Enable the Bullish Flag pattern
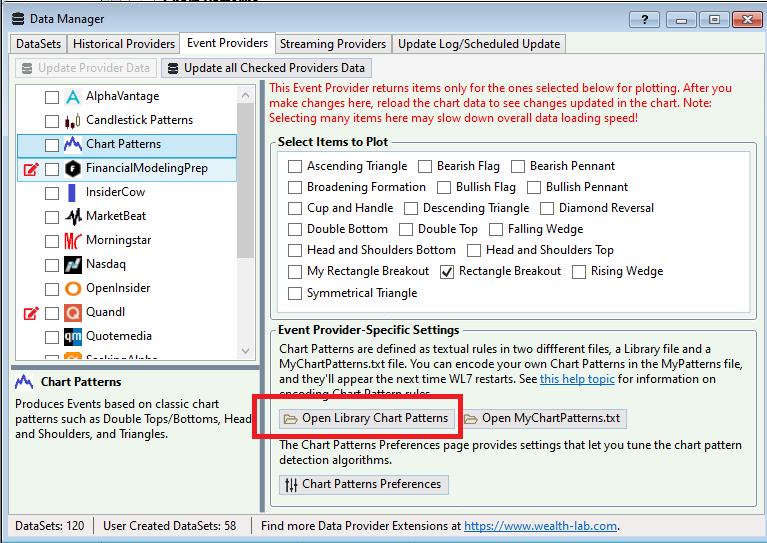This screenshot has width=767, height=543. coord(444,187)
